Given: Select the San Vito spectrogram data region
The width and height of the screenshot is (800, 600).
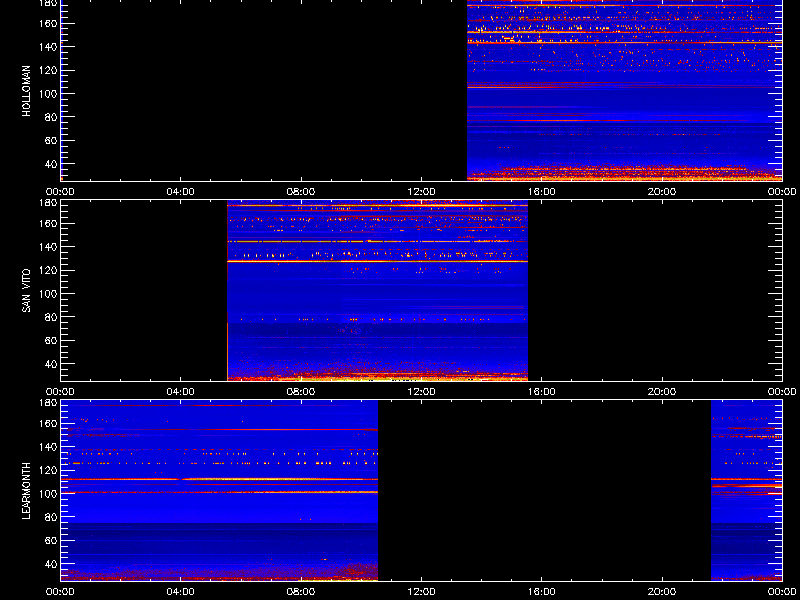Looking at the screenshot, I should [x=378, y=291].
